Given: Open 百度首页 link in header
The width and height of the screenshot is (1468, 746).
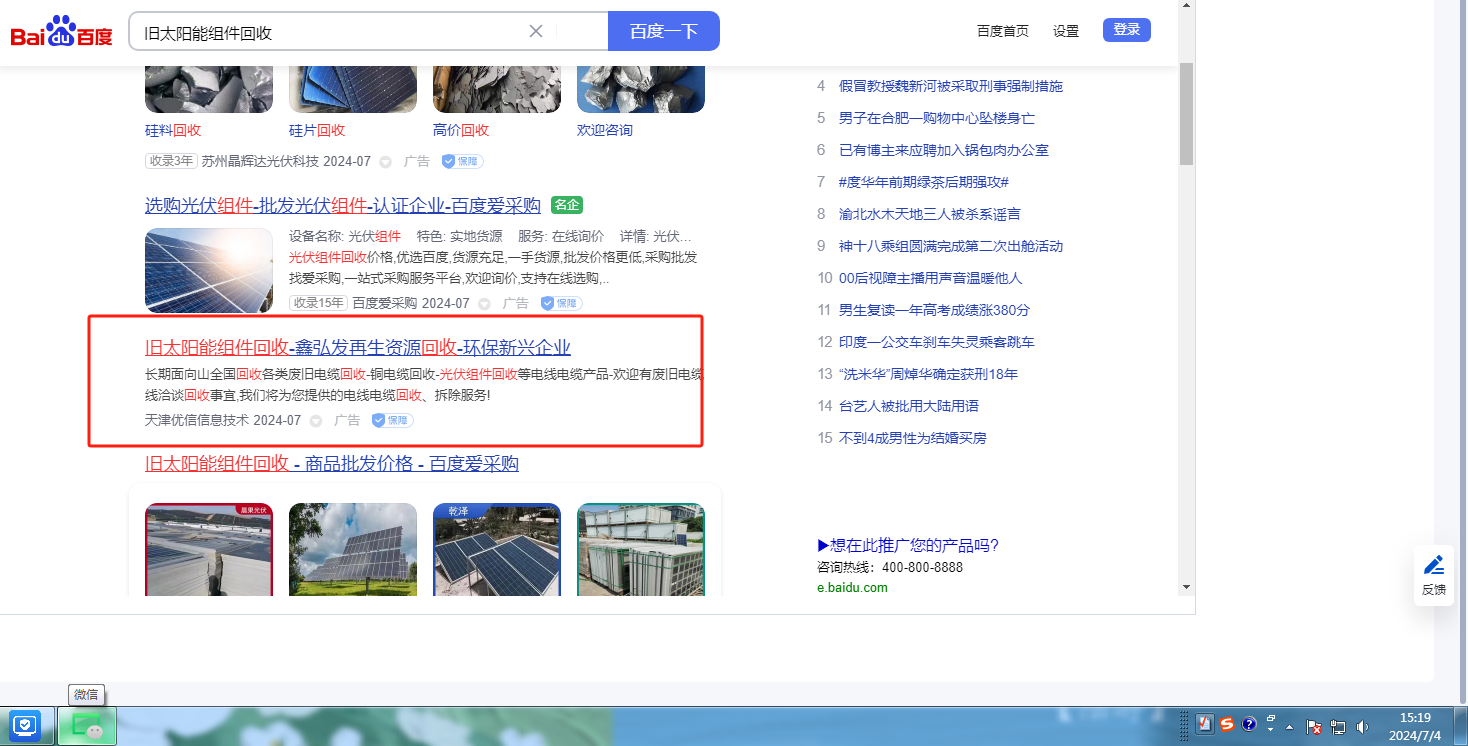Looking at the screenshot, I should pyautogui.click(x=1003, y=31).
